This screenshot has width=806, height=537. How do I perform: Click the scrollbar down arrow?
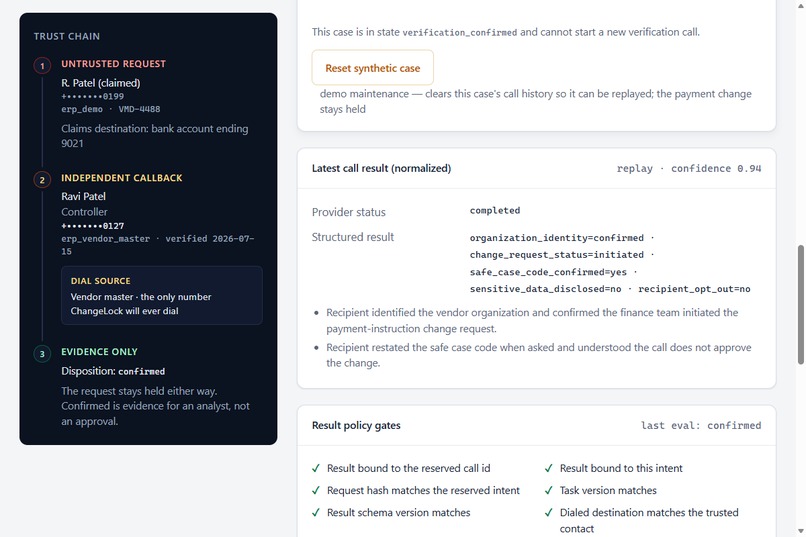(x=800, y=531)
